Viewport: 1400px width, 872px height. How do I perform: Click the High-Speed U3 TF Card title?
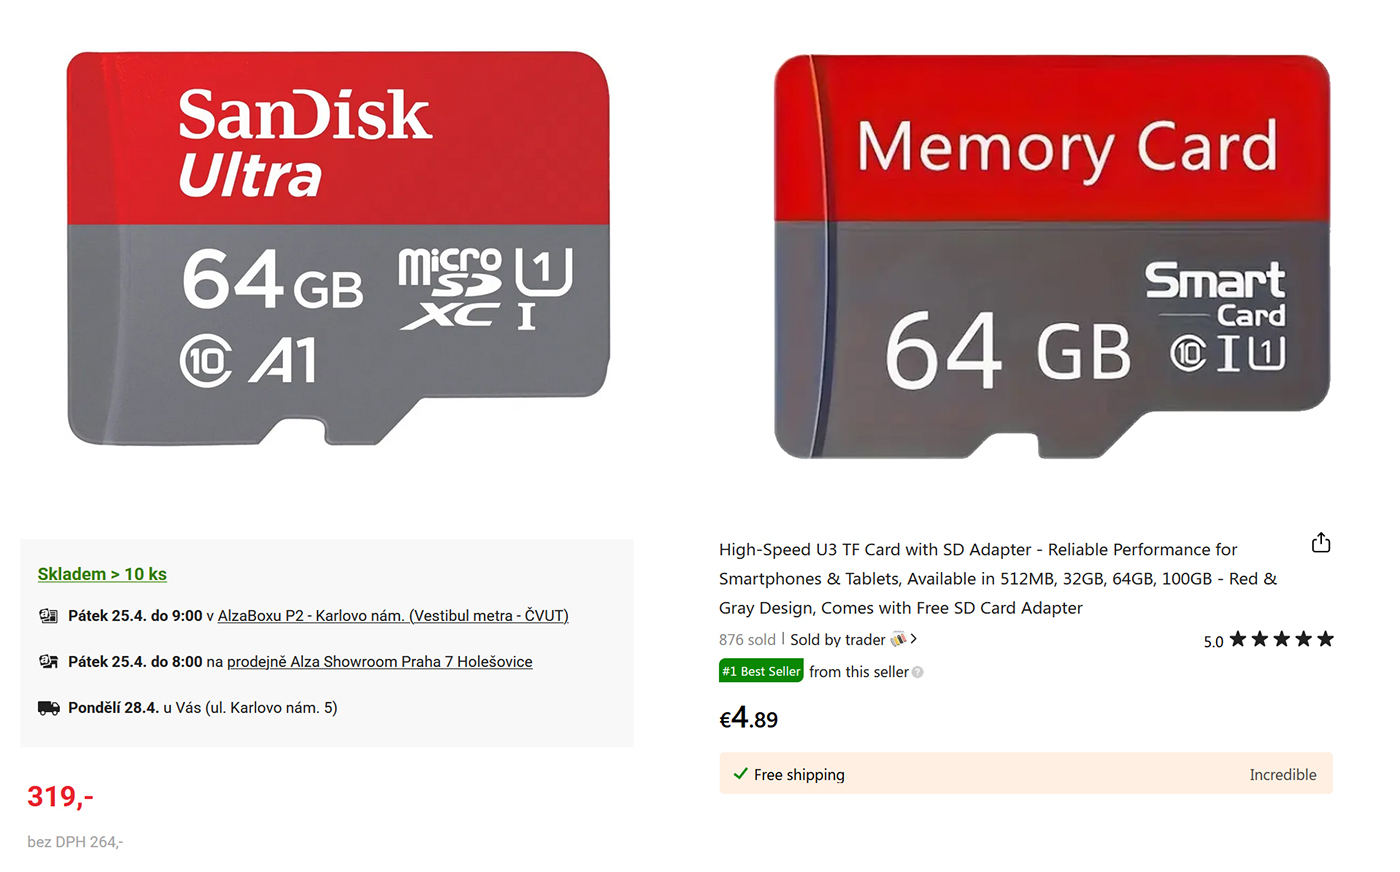[x=998, y=578]
